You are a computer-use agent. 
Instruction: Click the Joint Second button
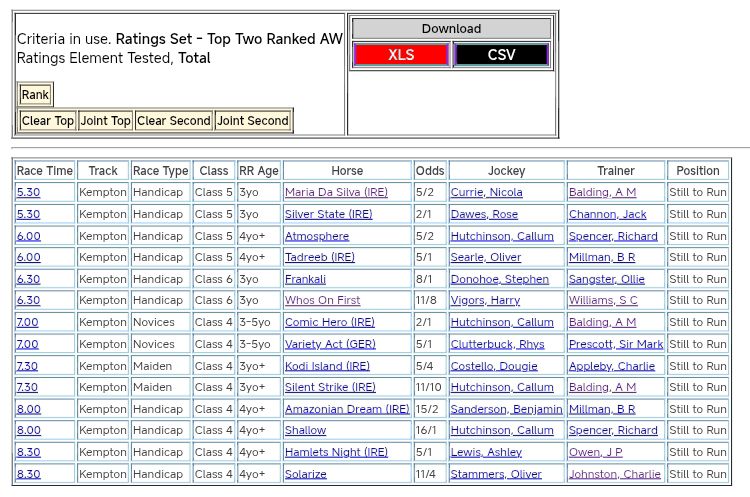(253, 121)
